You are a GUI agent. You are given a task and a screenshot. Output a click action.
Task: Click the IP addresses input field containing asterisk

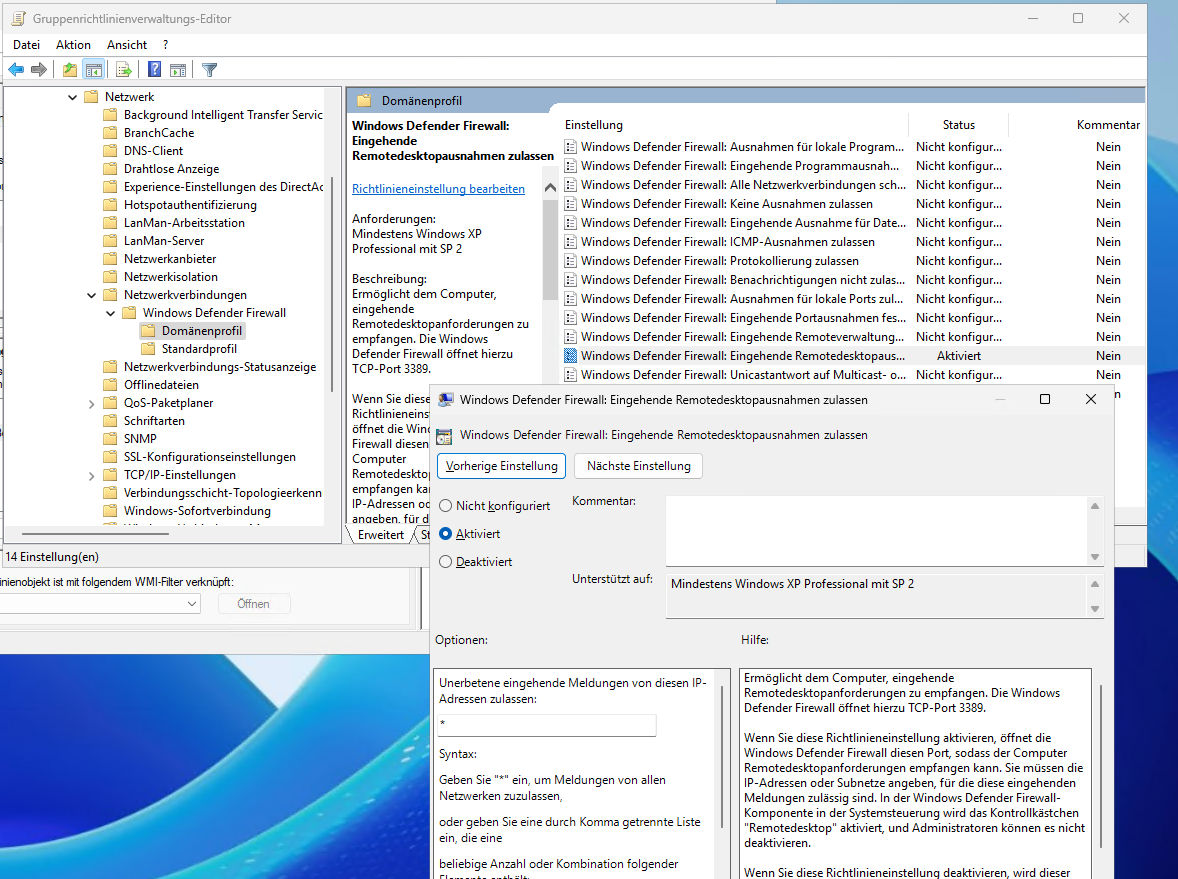point(546,725)
